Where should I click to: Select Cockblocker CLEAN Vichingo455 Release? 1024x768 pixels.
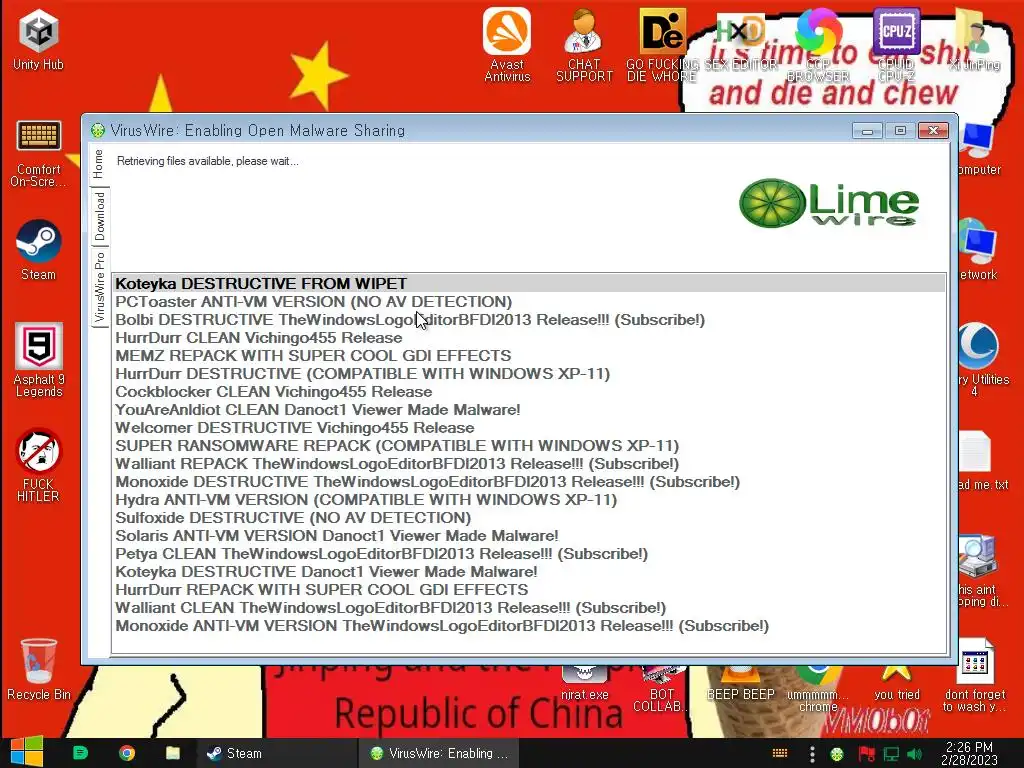[x=529, y=391]
